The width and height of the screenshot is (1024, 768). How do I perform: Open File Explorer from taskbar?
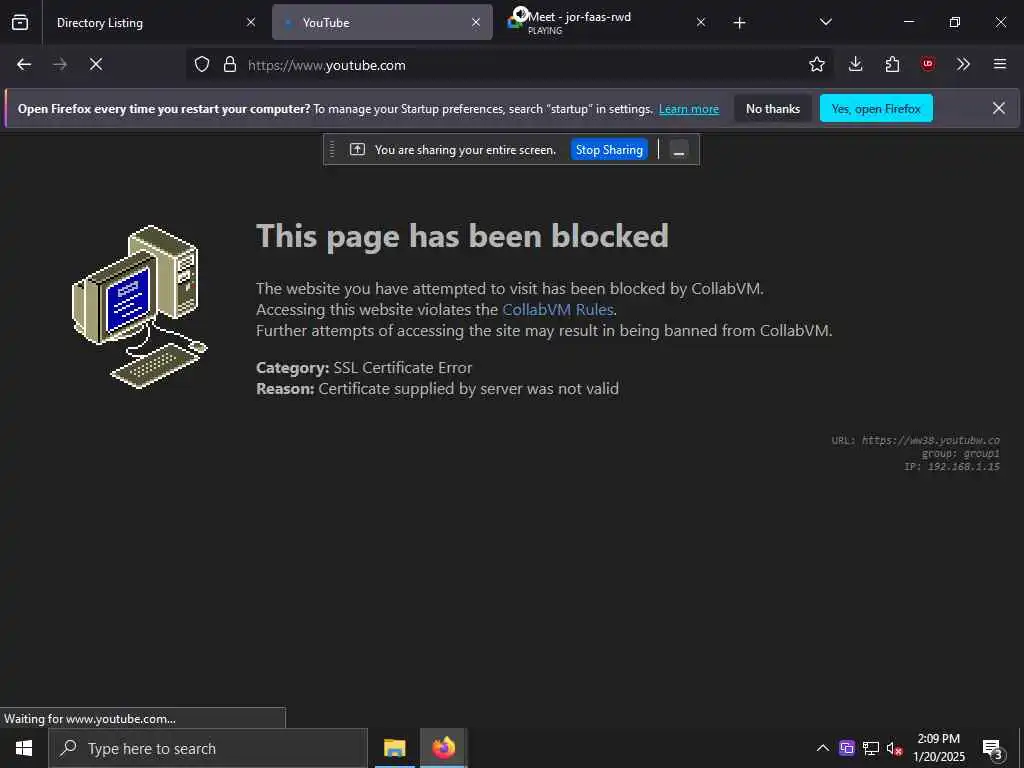tap(394, 748)
